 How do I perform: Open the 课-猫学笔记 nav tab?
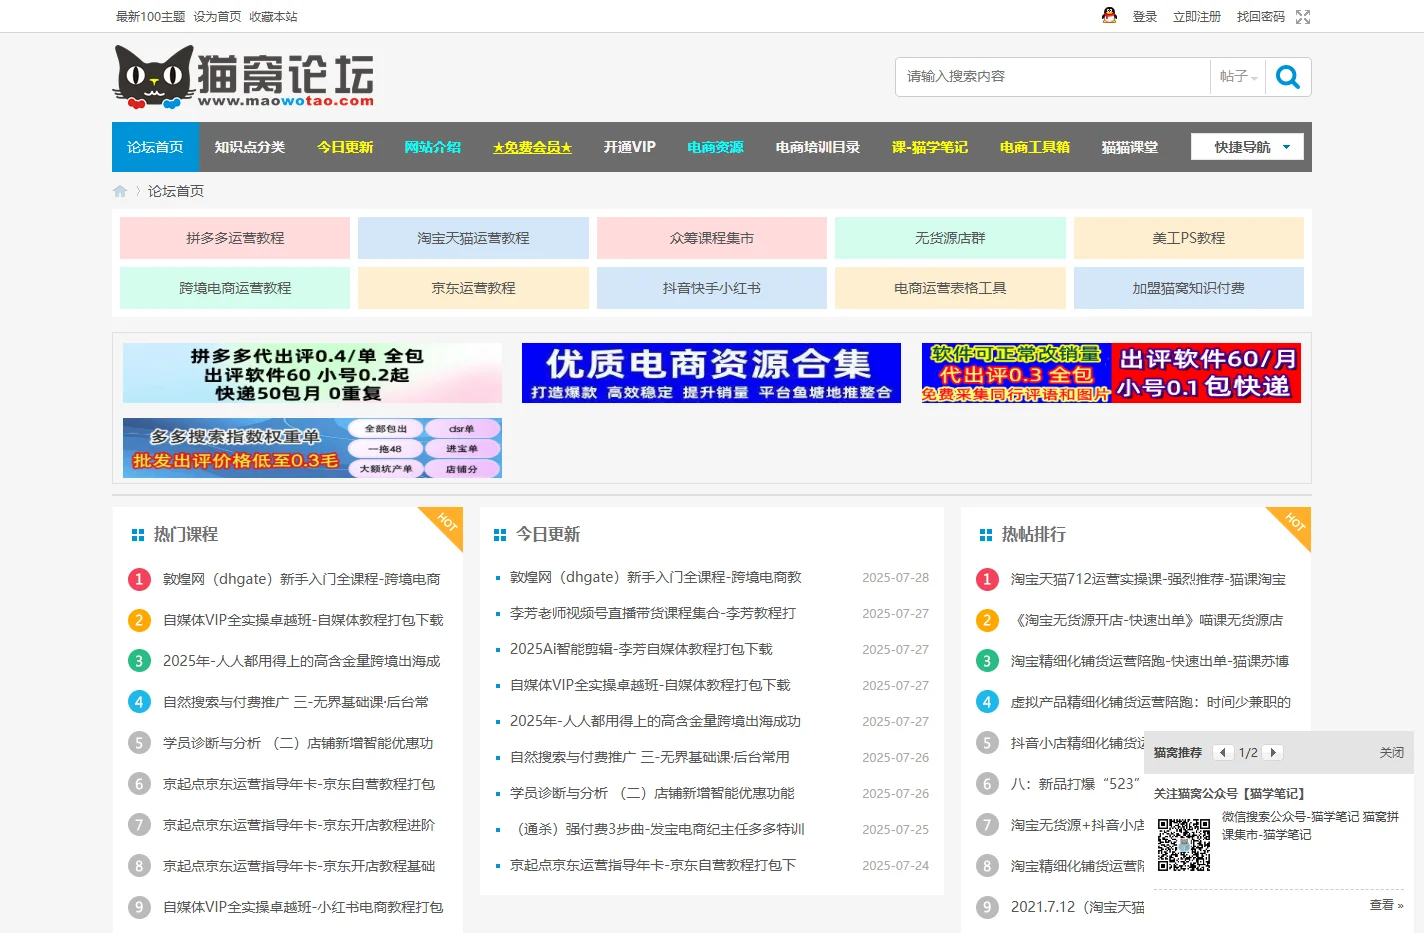(x=930, y=147)
